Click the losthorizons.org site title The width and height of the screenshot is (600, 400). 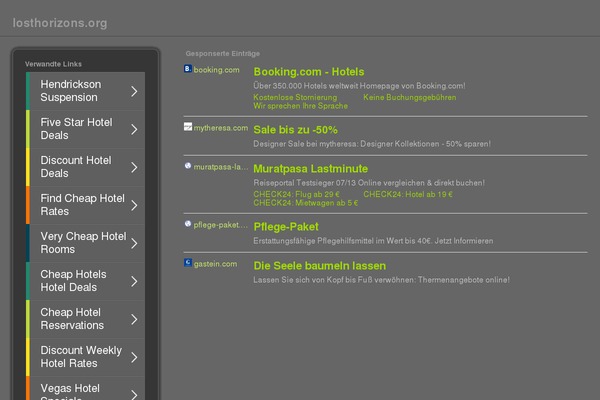[60, 23]
